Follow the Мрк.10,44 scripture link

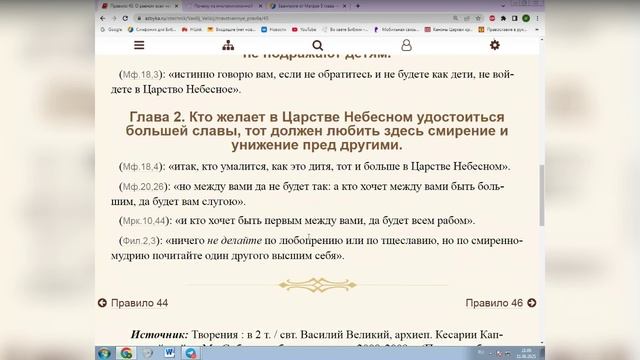[x=144, y=221]
